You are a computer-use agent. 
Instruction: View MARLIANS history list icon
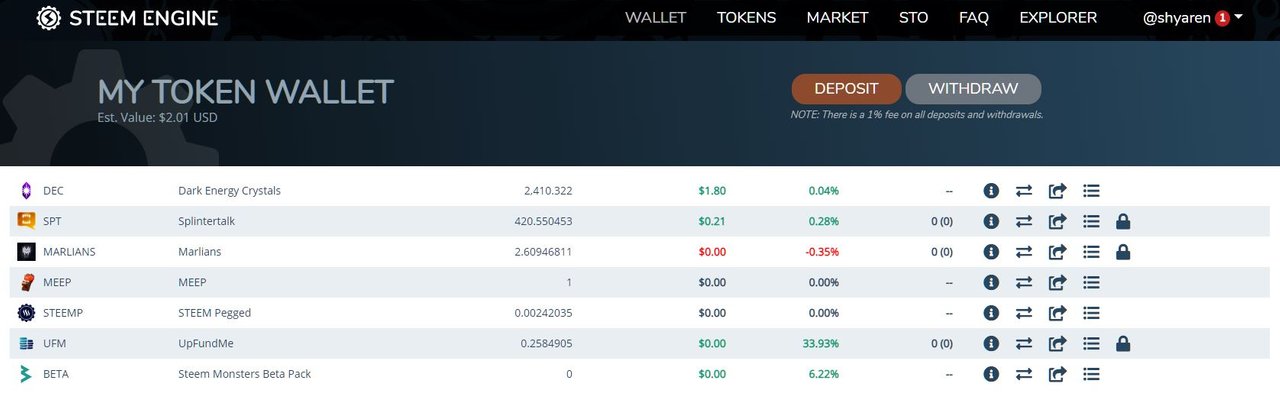click(x=1092, y=252)
